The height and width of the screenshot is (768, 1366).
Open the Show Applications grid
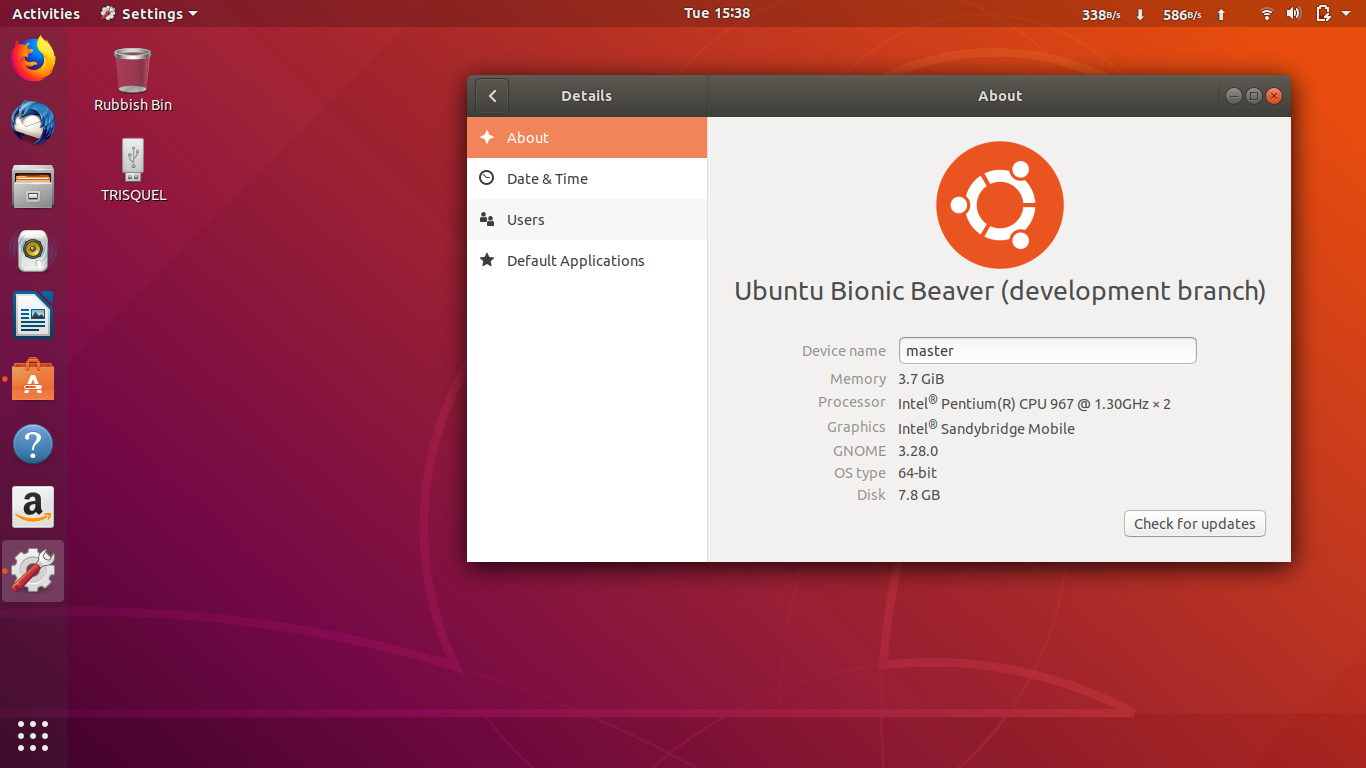(x=33, y=736)
